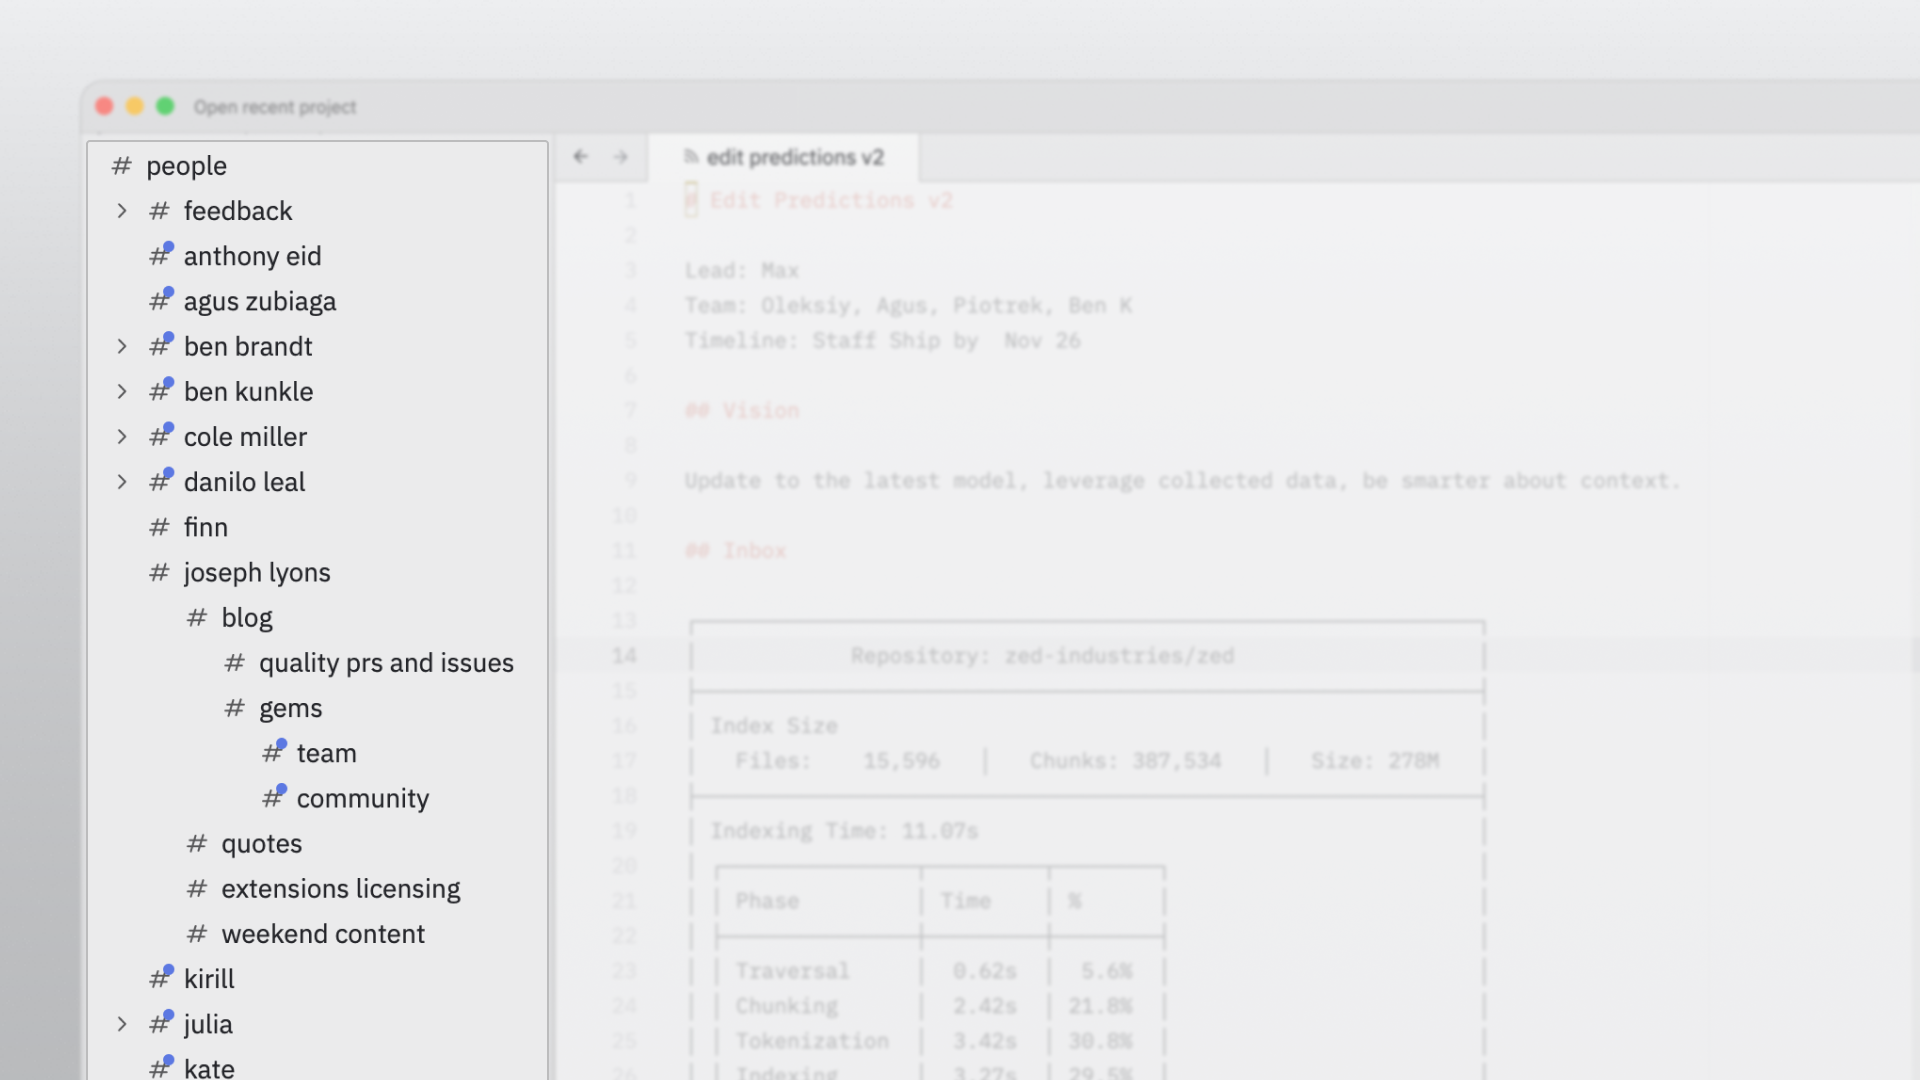Go back with the left arrow
This screenshot has width=1920, height=1080.
pyautogui.click(x=580, y=157)
